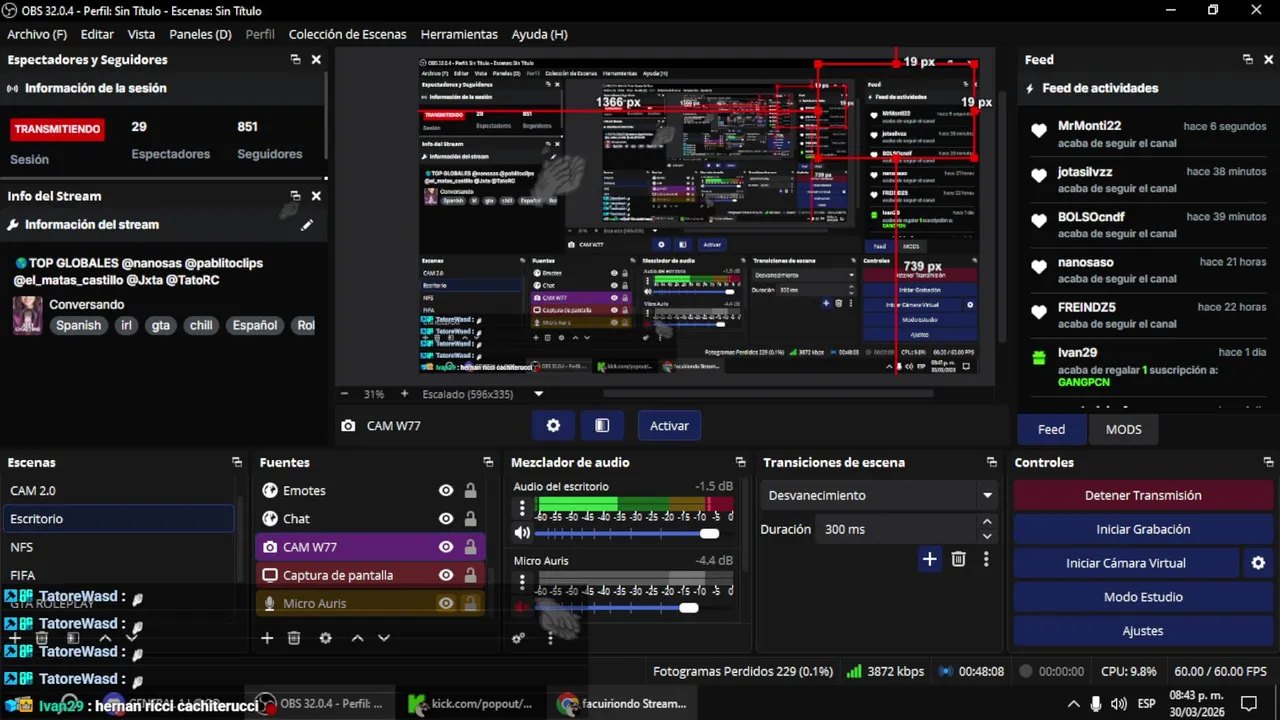Toggle visibility of Captura de pantalla
This screenshot has width=1280, height=720.
(x=446, y=575)
